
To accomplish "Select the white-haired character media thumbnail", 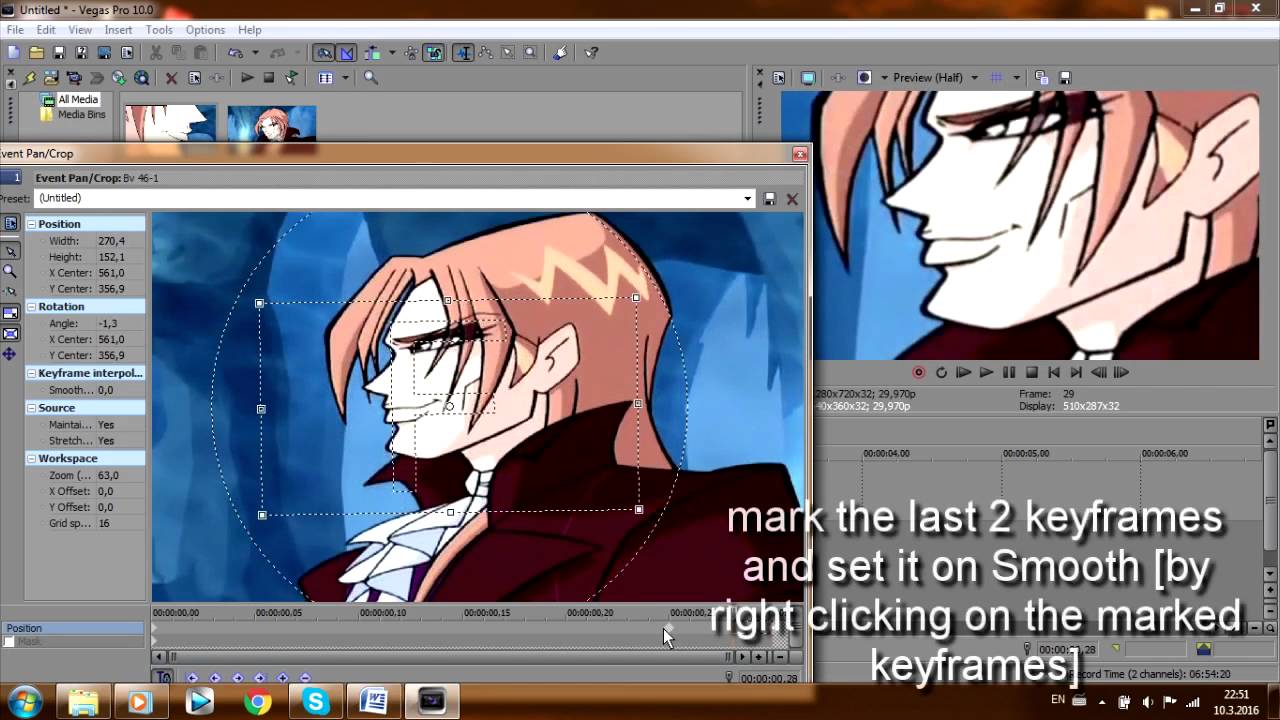I will tap(170, 125).
